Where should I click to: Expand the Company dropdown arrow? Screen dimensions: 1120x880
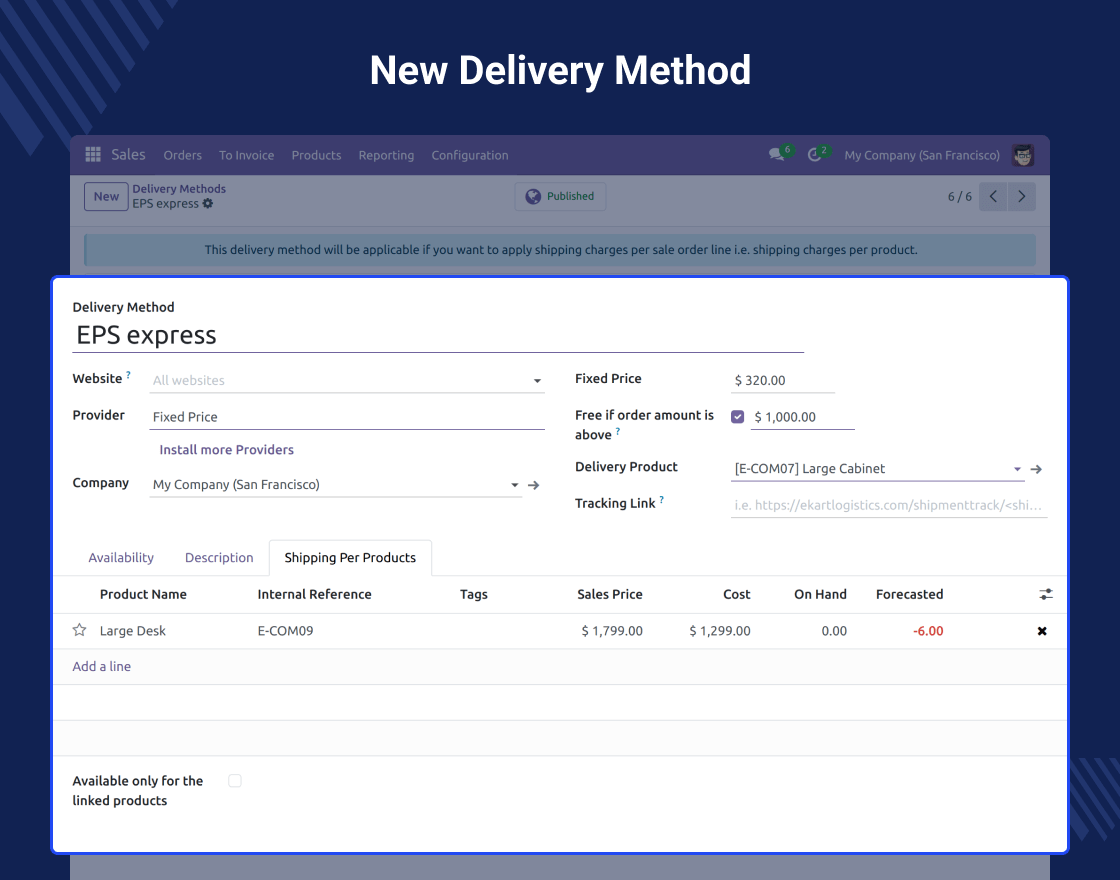514,485
